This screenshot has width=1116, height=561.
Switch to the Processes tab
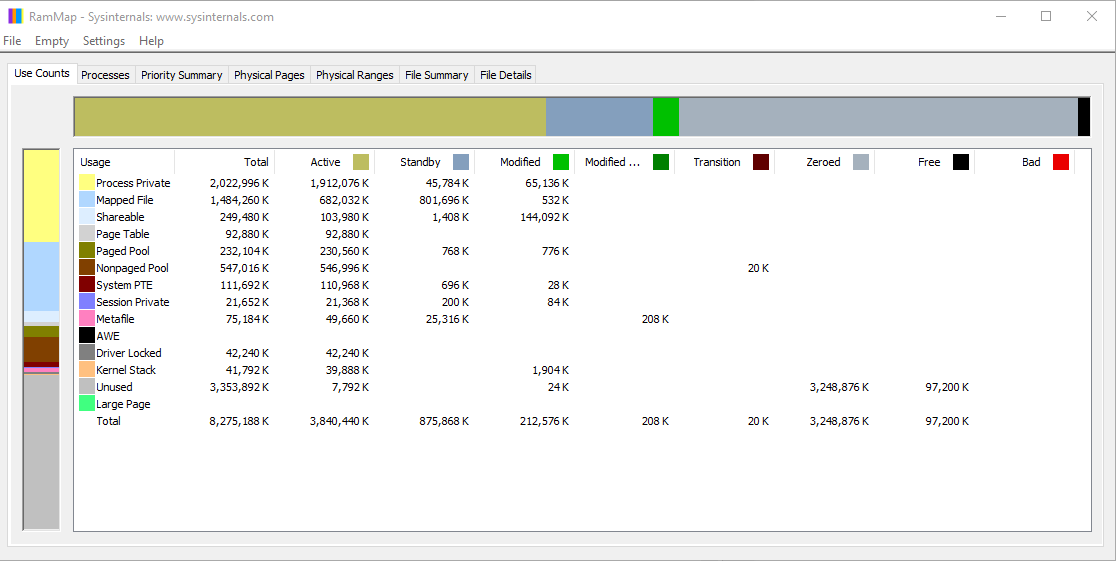coord(105,75)
